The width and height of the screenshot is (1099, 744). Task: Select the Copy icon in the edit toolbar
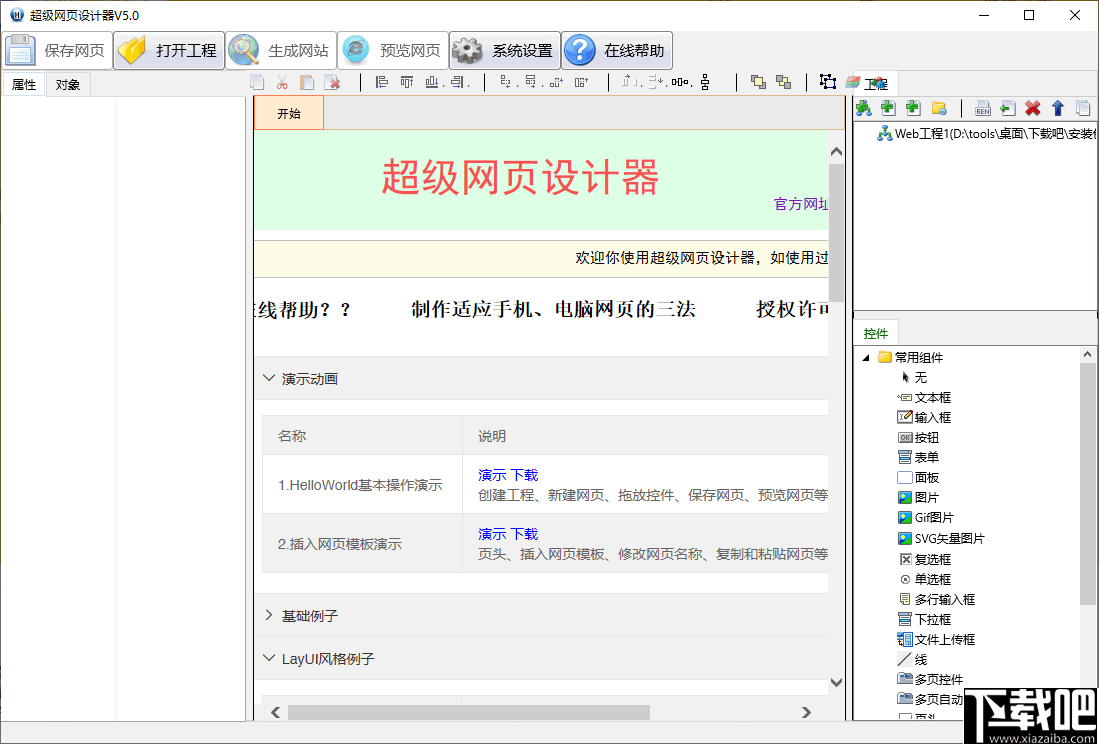(x=257, y=83)
